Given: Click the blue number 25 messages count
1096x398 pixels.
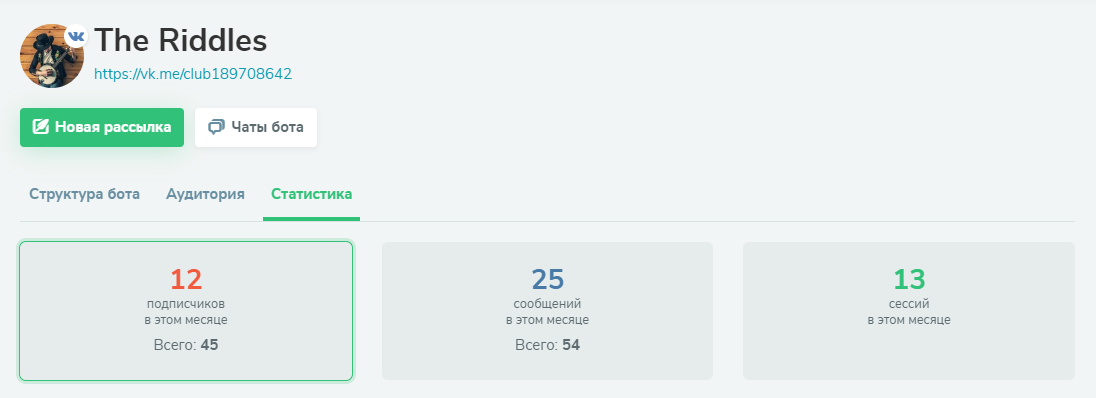Looking at the screenshot, I should (547, 280).
